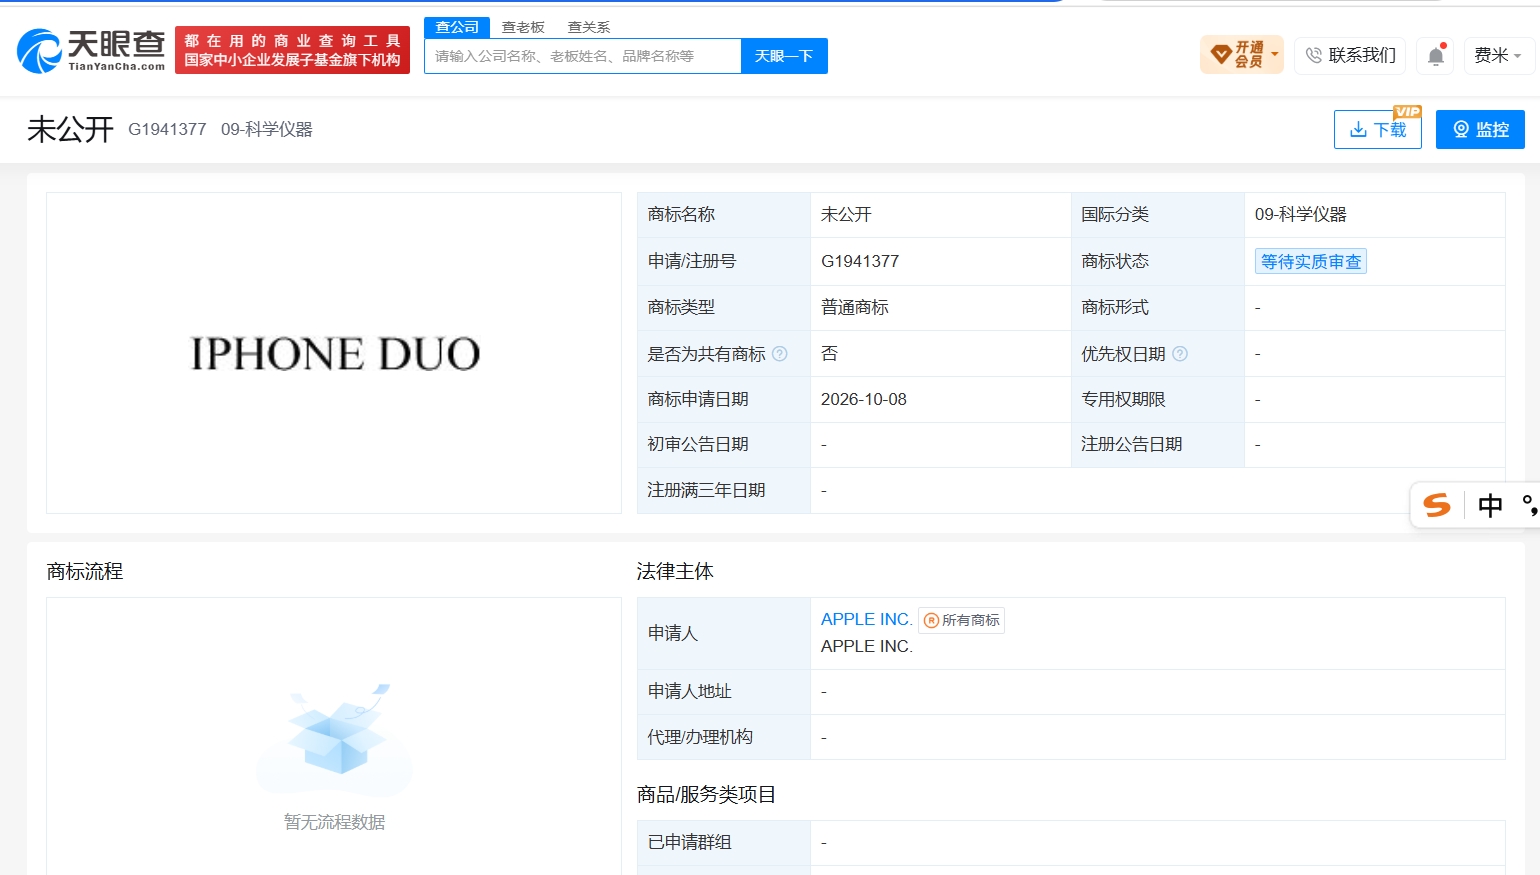Click the 否 value for shared trademark
1540x875 pixels.
(830, 353)
